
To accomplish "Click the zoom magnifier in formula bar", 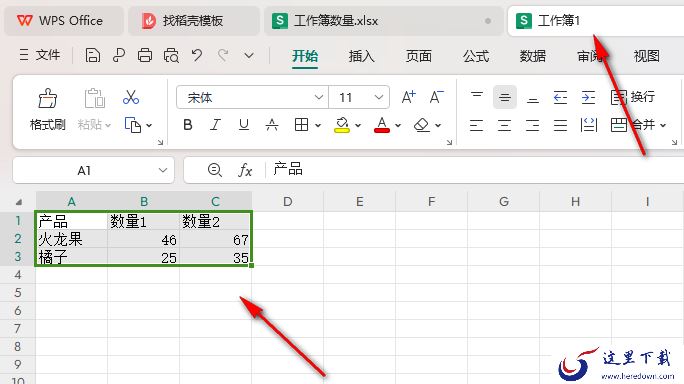I will point(215,170).
